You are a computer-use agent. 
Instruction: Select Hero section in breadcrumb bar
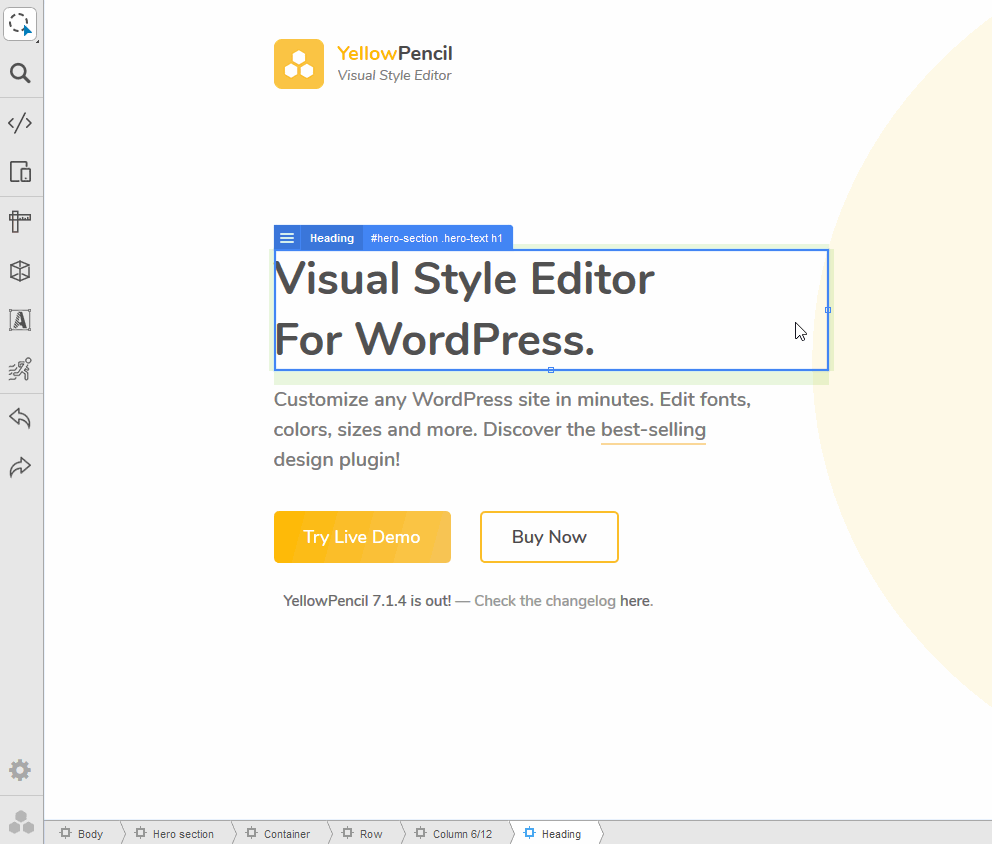pyautogui.click(x=175, y=834)
